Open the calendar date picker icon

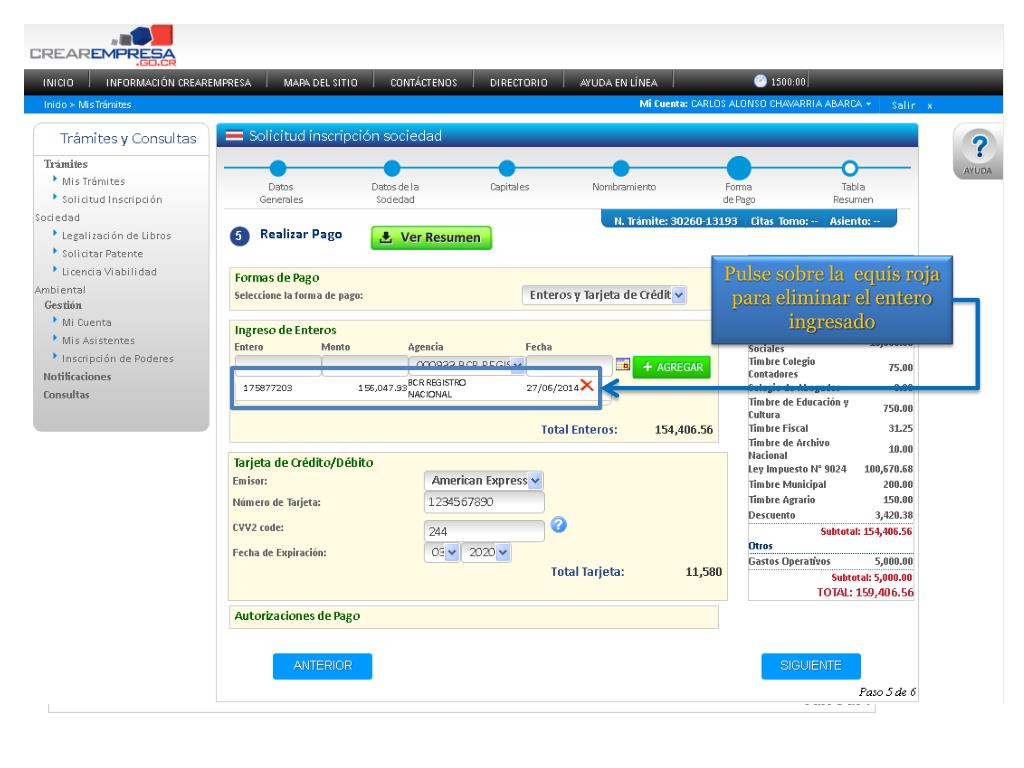coord(622,364)
